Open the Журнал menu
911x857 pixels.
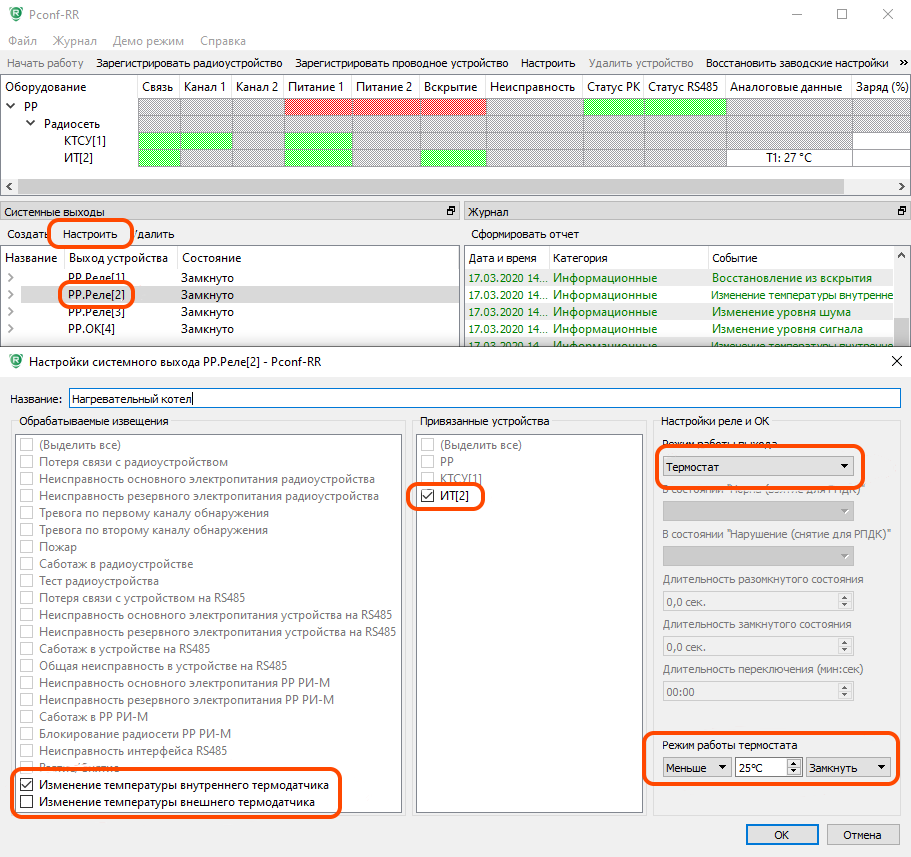pyautogui.click(x=74, y=41)
